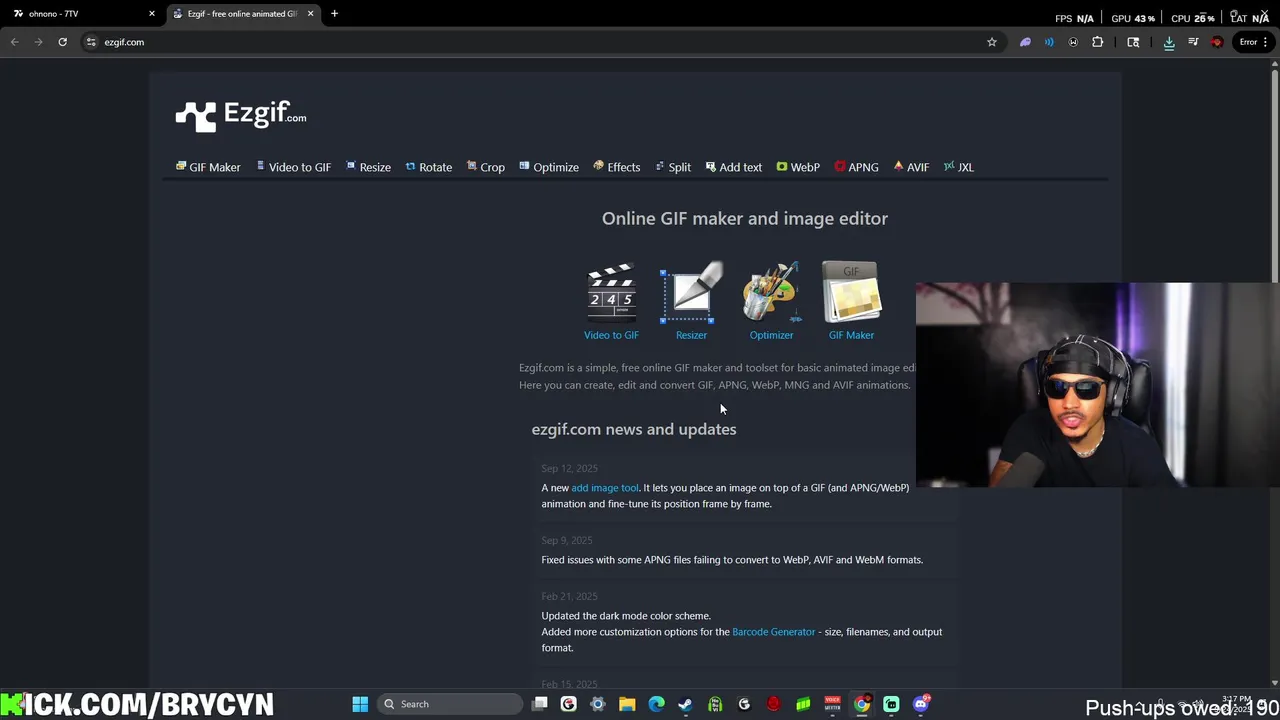Open the Windows Start menu
The height and width of the screenshot is (720, 1280).
(360, 704)
